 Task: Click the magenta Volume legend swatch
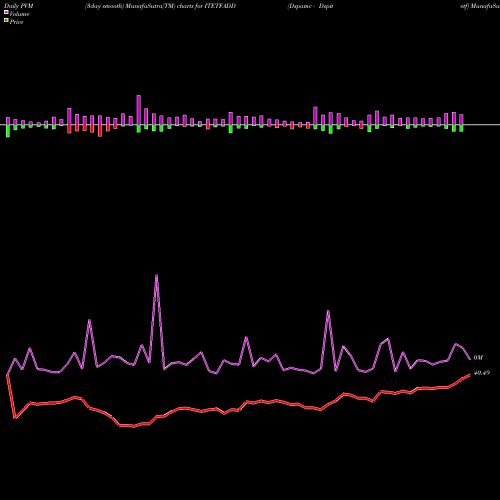(6, 12)
